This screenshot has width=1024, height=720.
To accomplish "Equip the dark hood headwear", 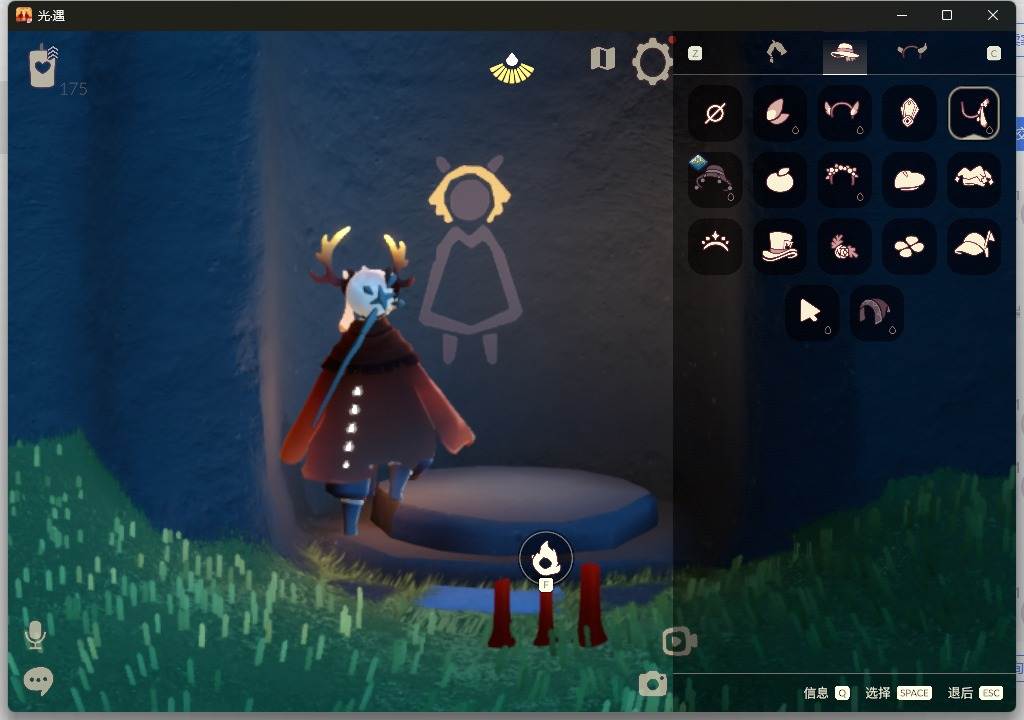I will pyautogui.click(x=876, y=312).
